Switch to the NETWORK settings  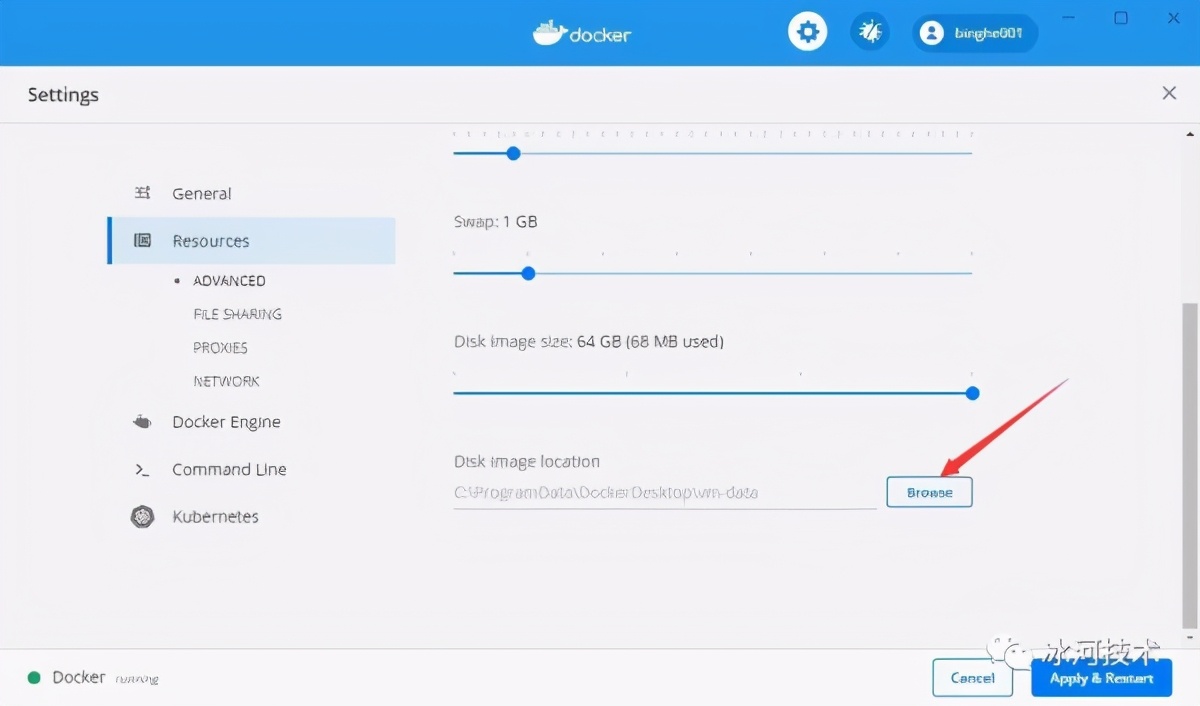227,380
